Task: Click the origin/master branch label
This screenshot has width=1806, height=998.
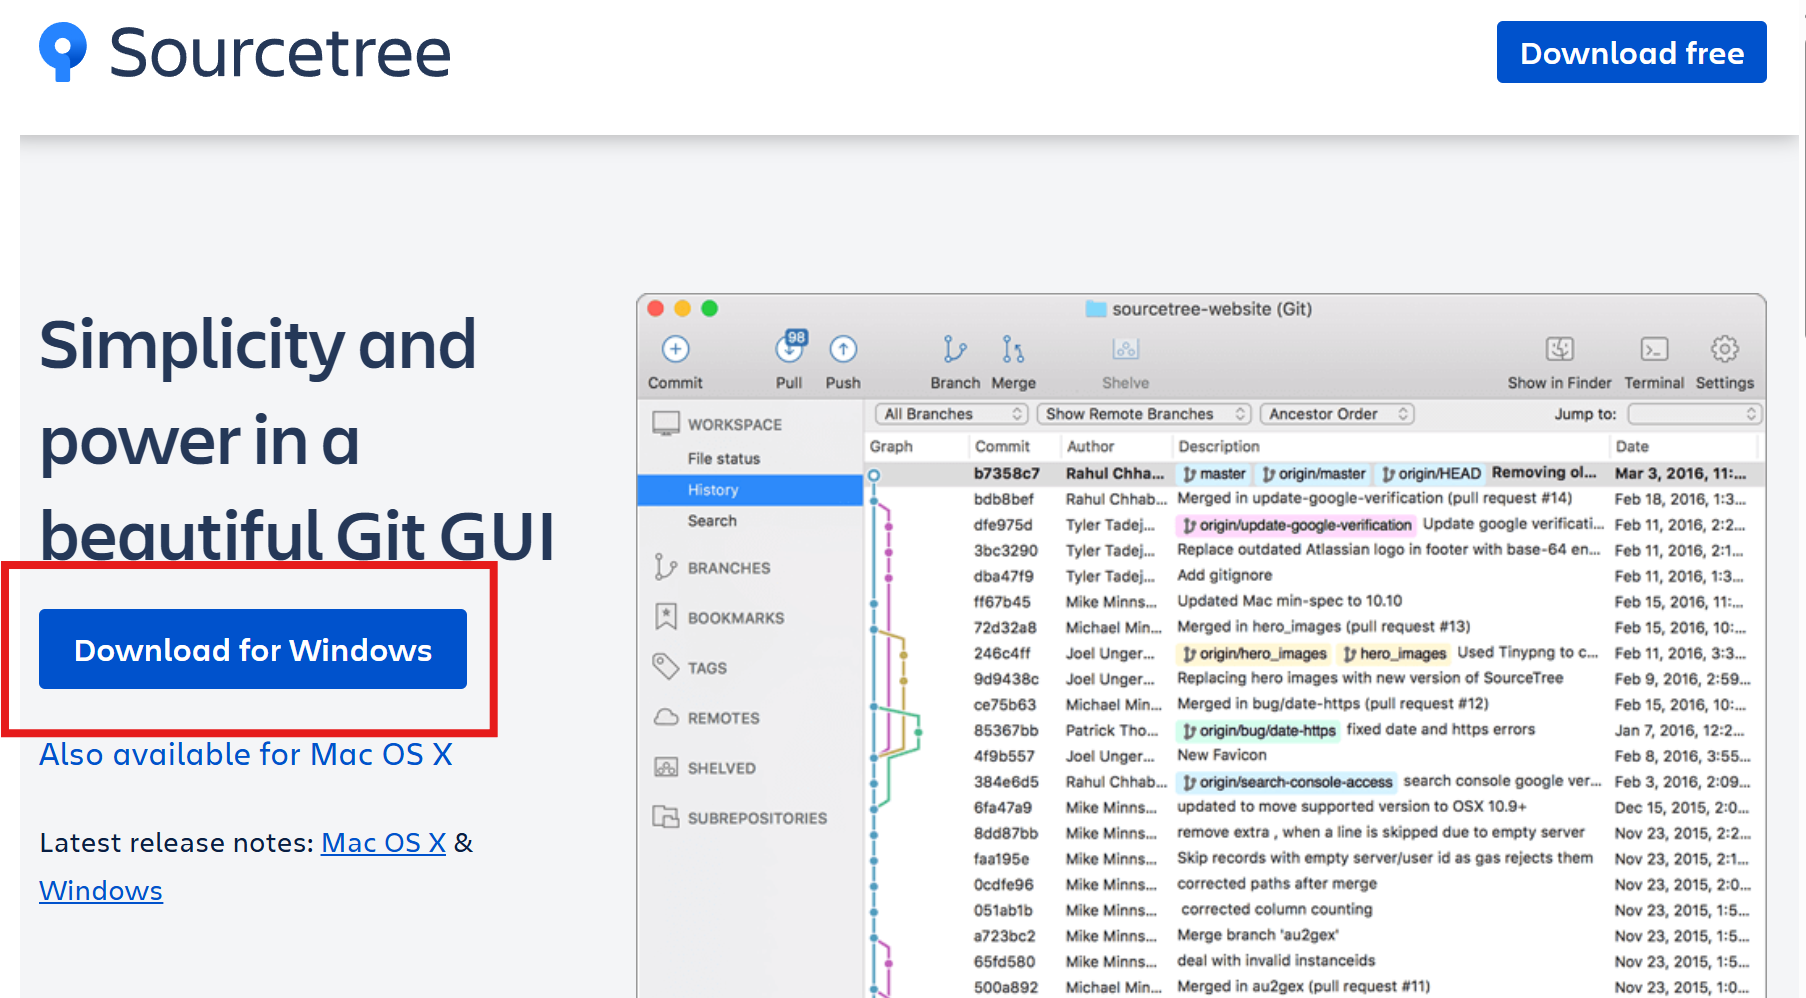Action: (x=1313, y=473)
